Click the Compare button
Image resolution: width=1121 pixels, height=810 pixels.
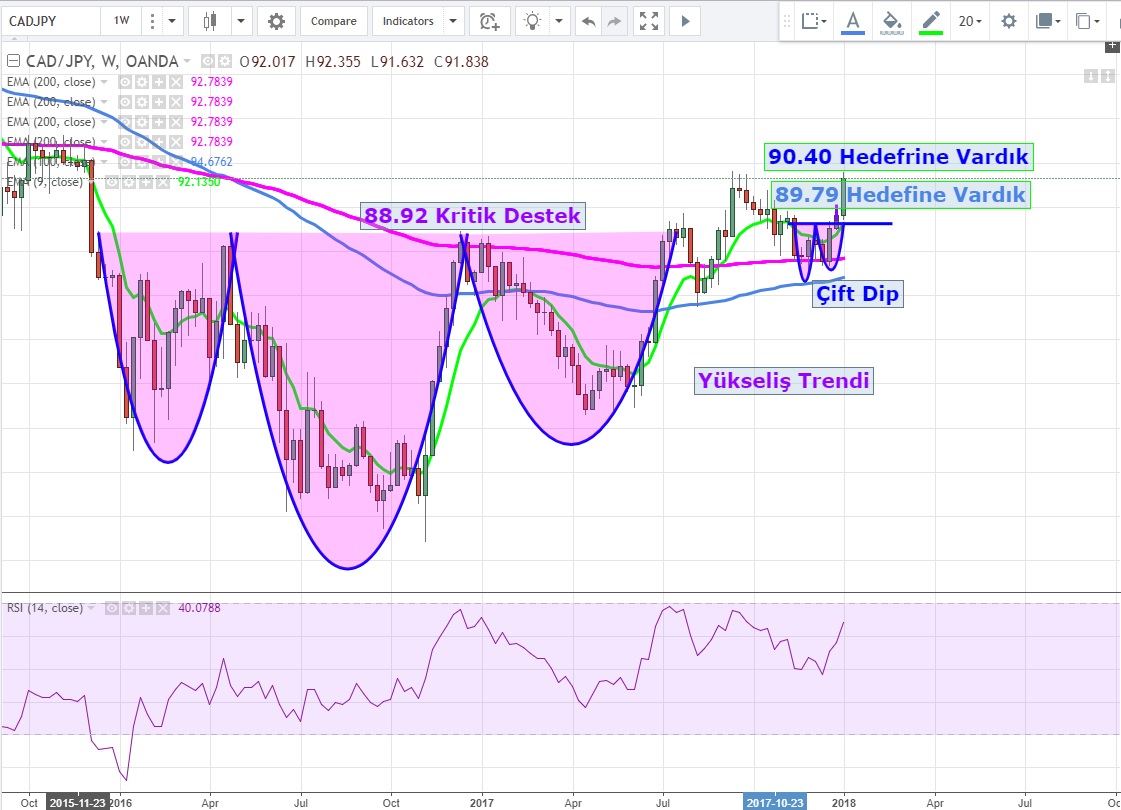point(333,21)
